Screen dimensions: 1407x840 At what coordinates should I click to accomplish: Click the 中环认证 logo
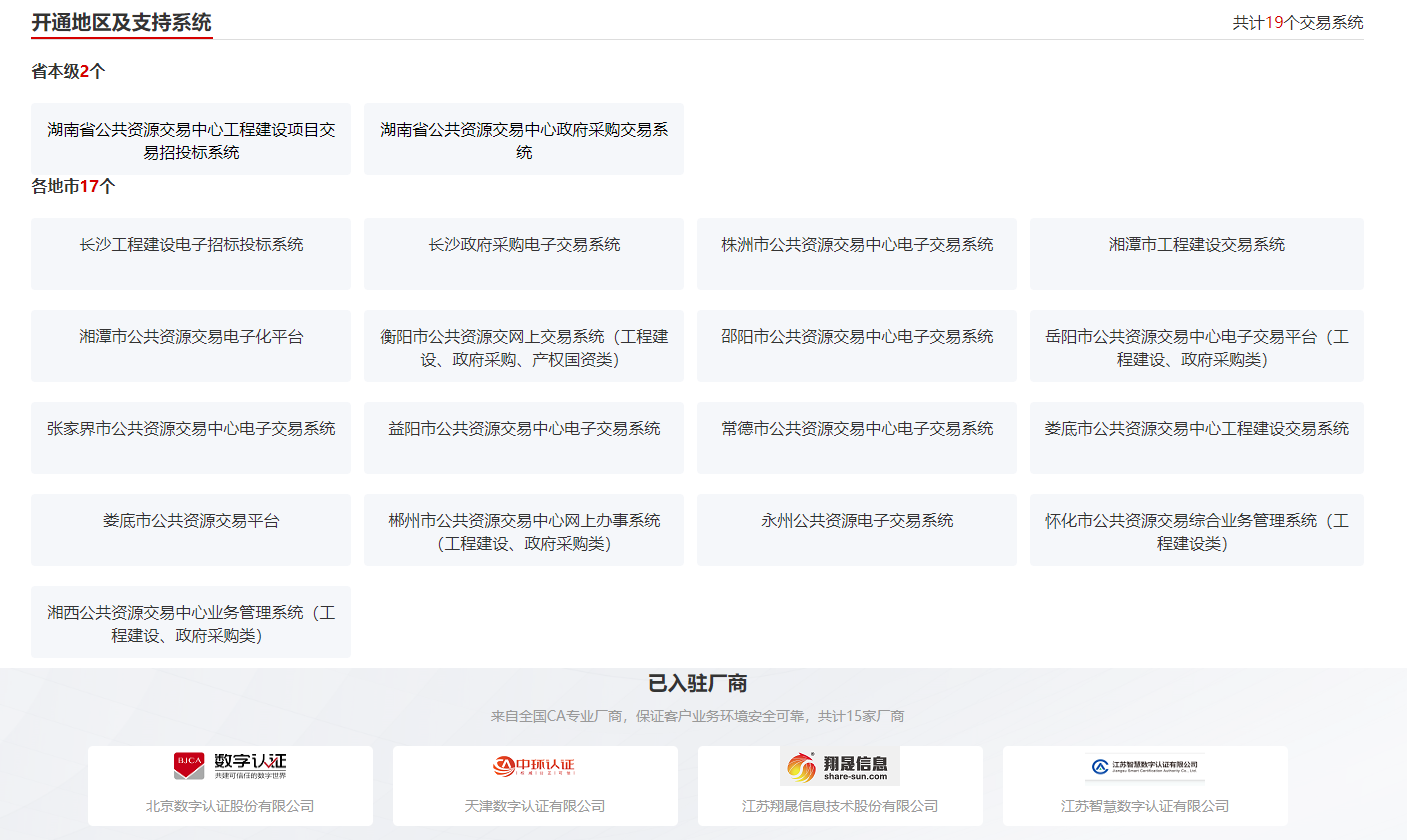pyautogui.click(x=534, y=767)
